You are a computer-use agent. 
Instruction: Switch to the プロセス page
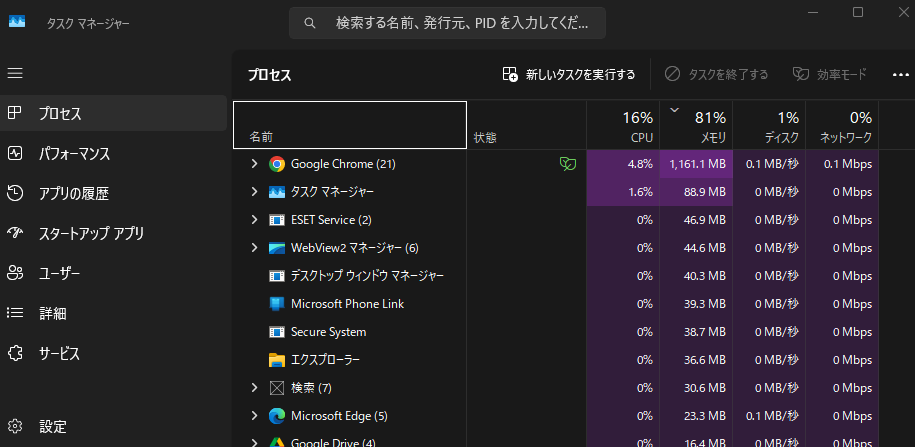click(x=113, y=113)
